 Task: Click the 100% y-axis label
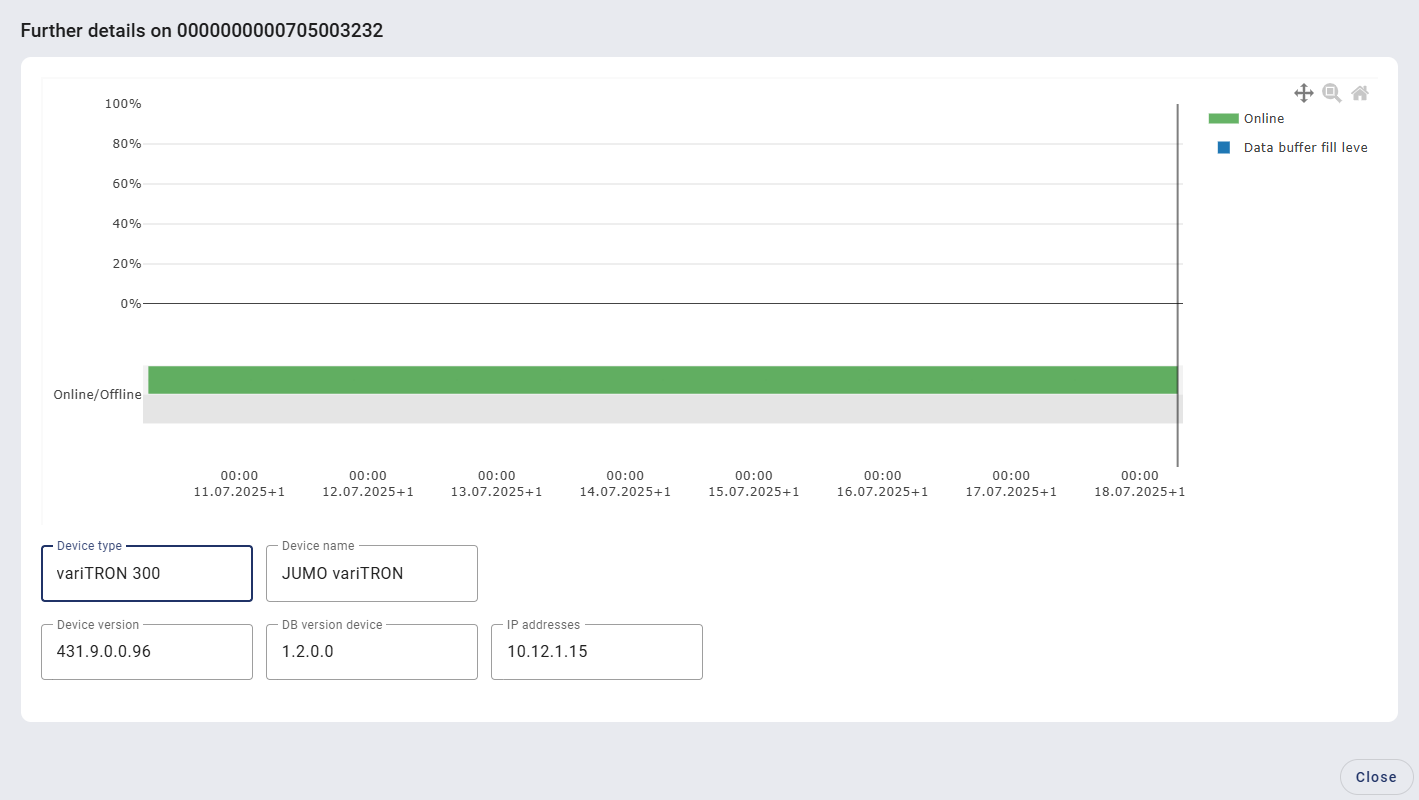[123, 104]
